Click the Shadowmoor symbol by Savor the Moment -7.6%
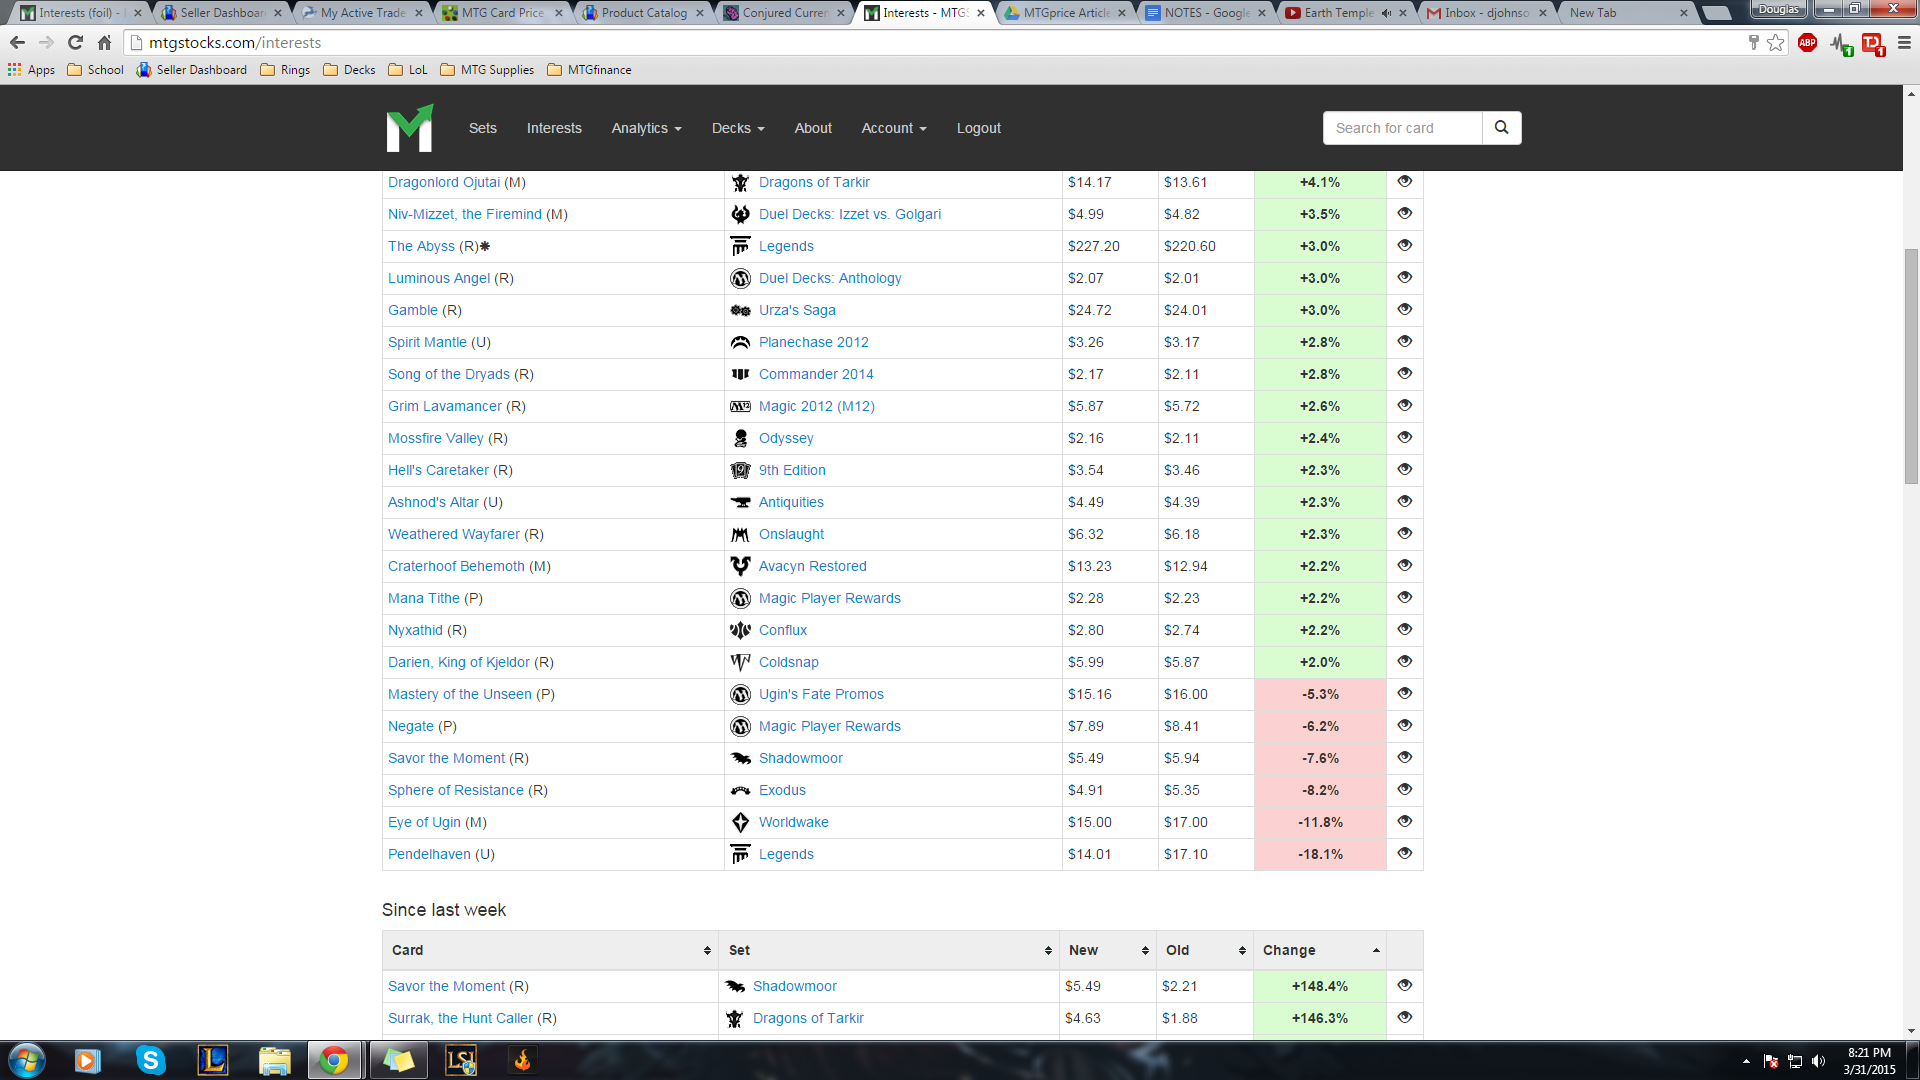1920x1080 pixels. 740,758
